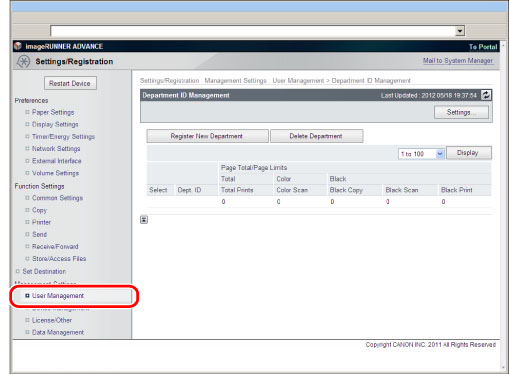This screenshot has width=509, height=374.
Task: Click Mail to System Manager link
Action: 458,61
